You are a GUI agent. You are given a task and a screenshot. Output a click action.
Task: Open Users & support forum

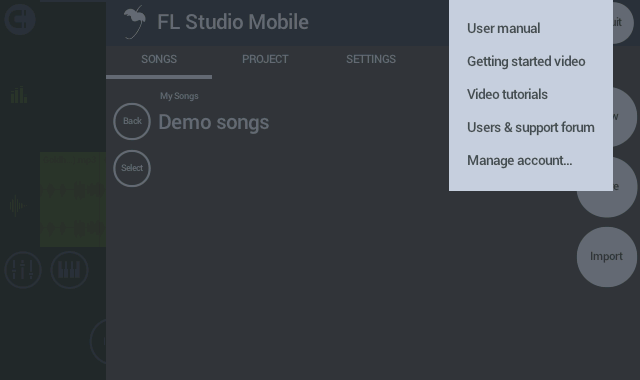(x=531, y=127)
